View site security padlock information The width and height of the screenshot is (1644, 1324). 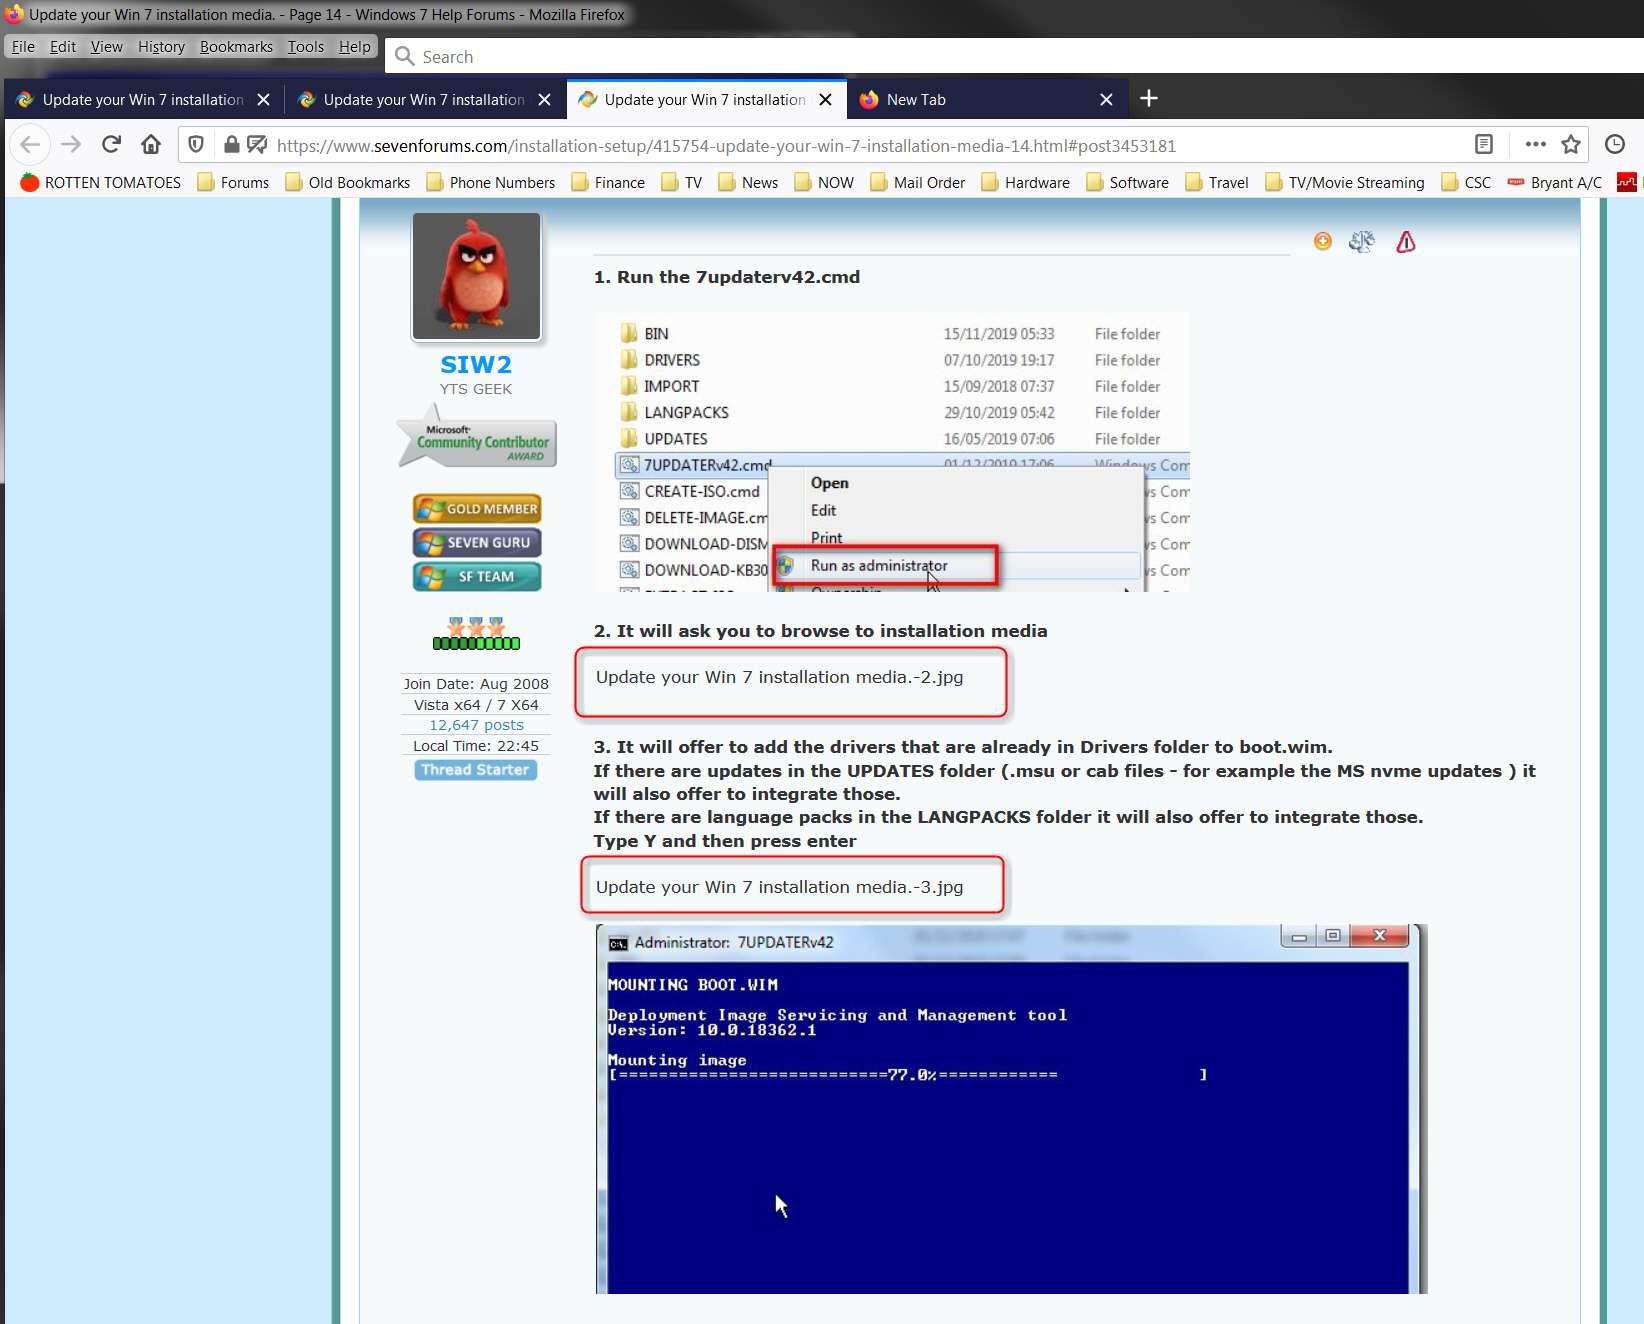pyautogui.click(x=231, y=145)
